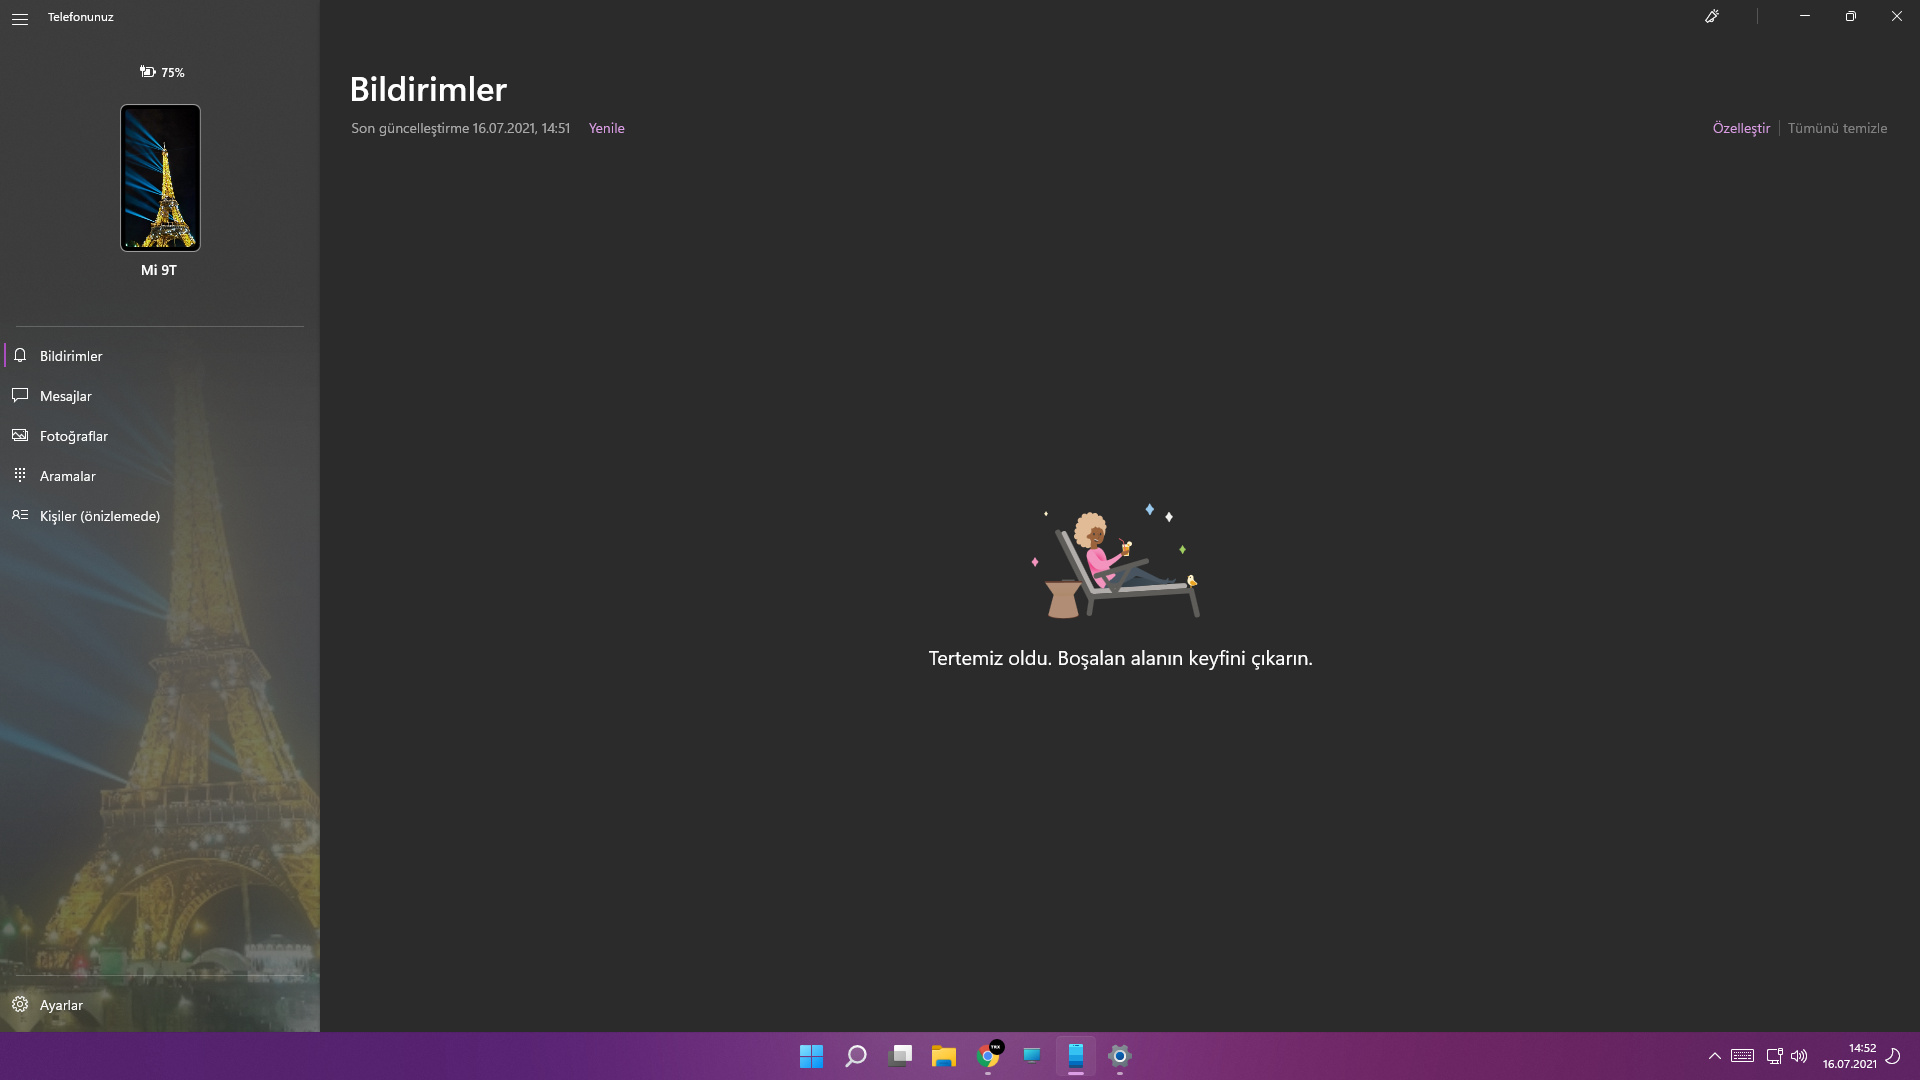1920x1080 pixels.
Task: Switch to Chrome on the taskbar
Action: click(x=988, y=1056)
